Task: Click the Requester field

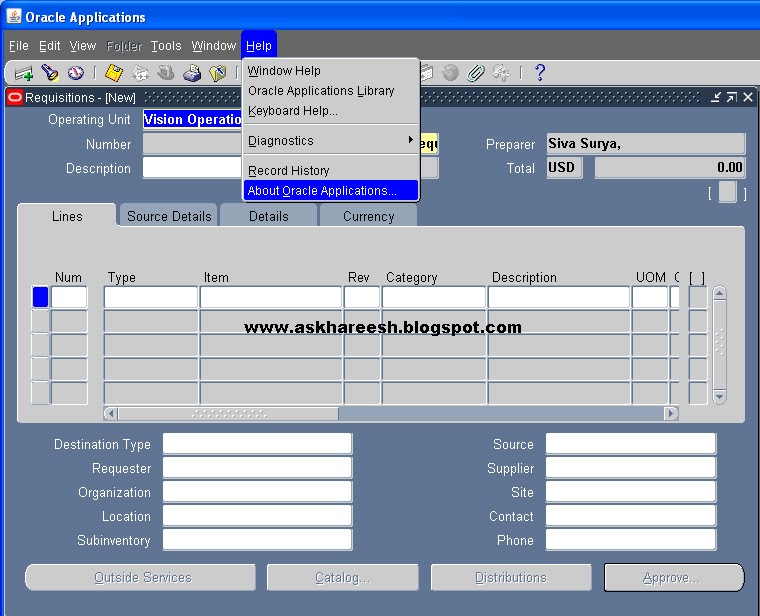Action: point(257,468)
